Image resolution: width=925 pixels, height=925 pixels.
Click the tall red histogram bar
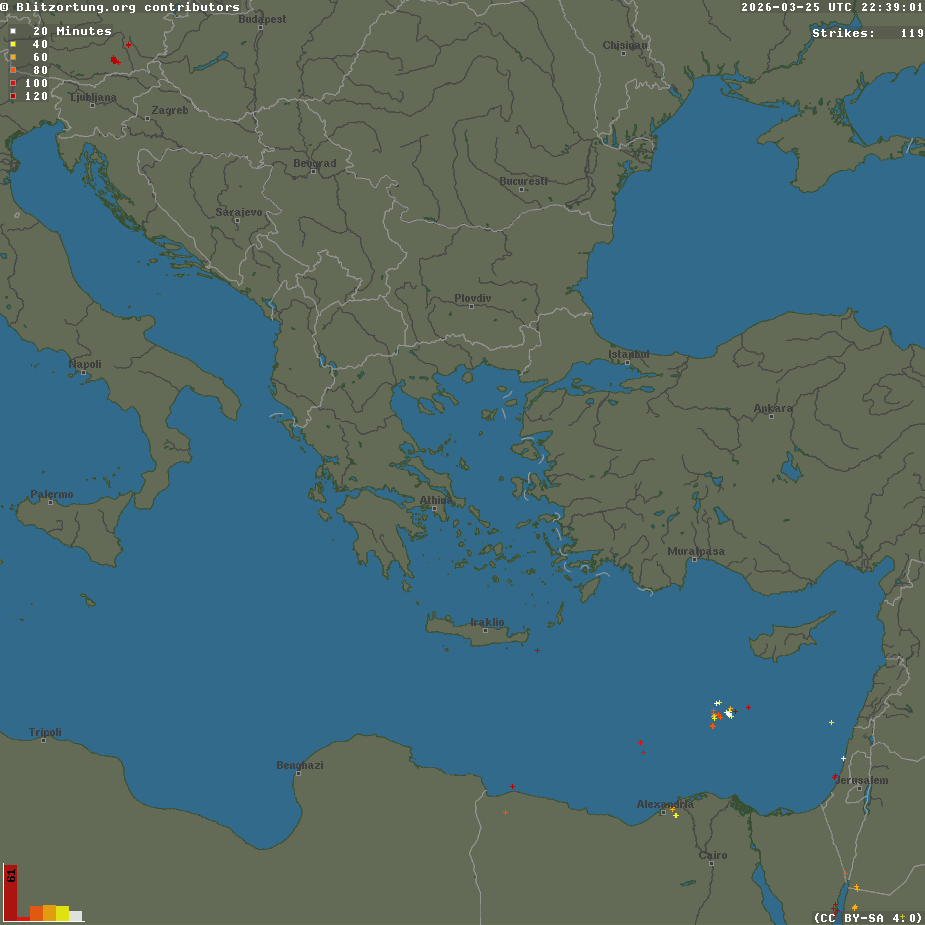[x=10, y=892]
